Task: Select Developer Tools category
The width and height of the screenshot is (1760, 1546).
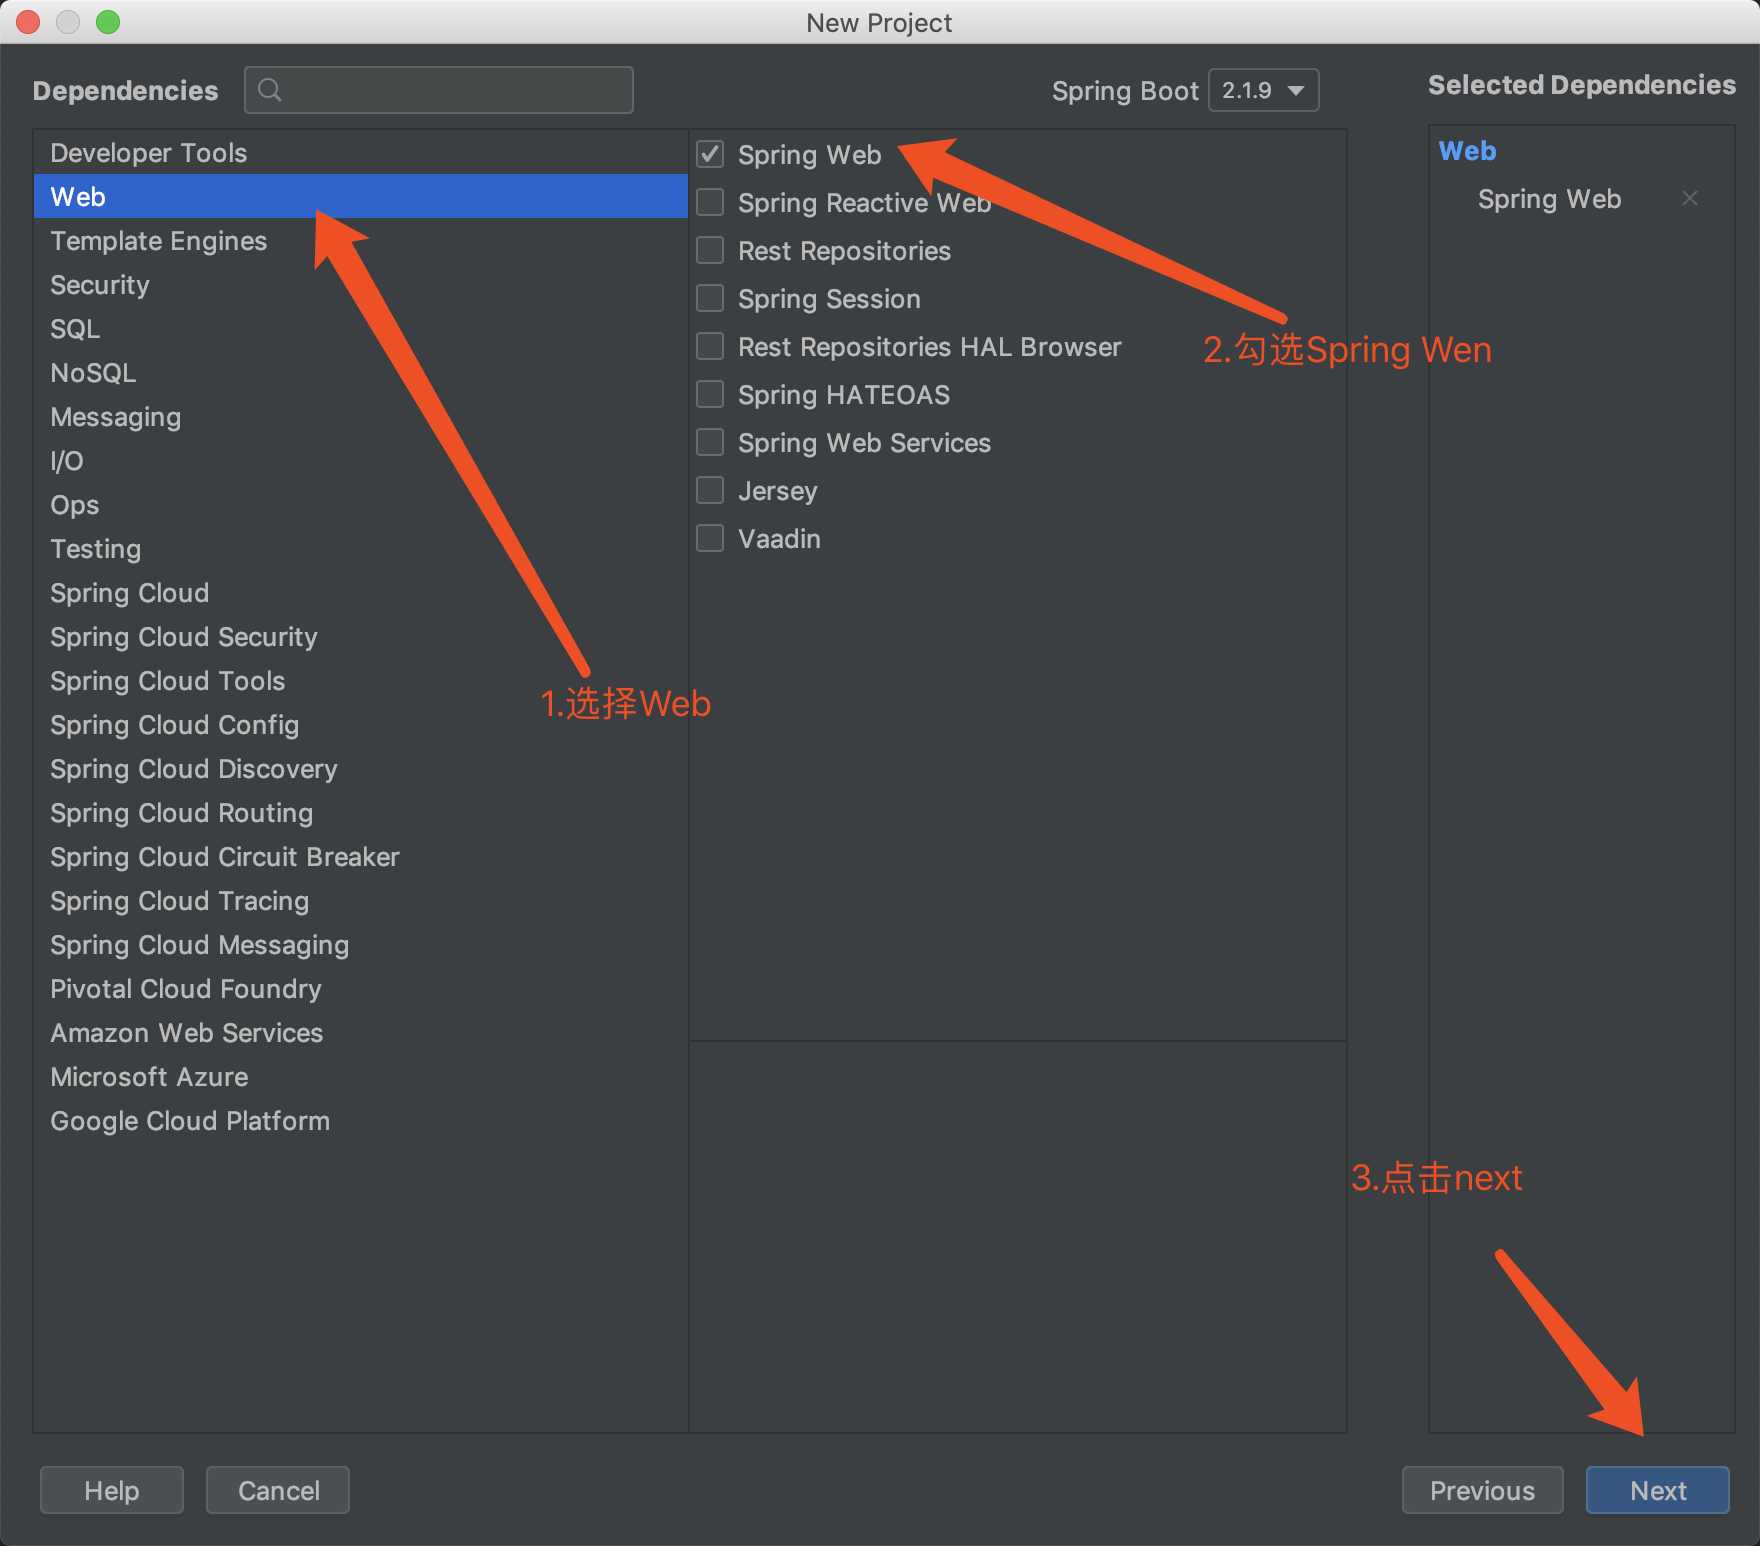Action: 360,152
